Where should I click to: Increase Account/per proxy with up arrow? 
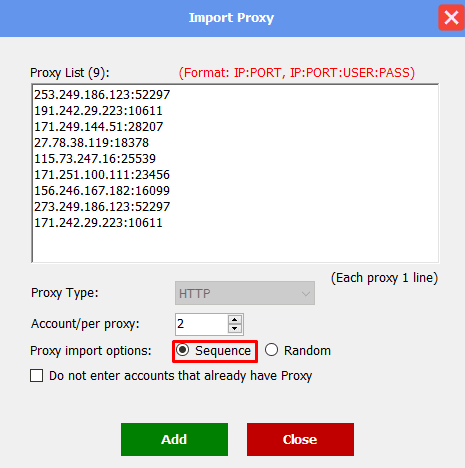(235, 320)
